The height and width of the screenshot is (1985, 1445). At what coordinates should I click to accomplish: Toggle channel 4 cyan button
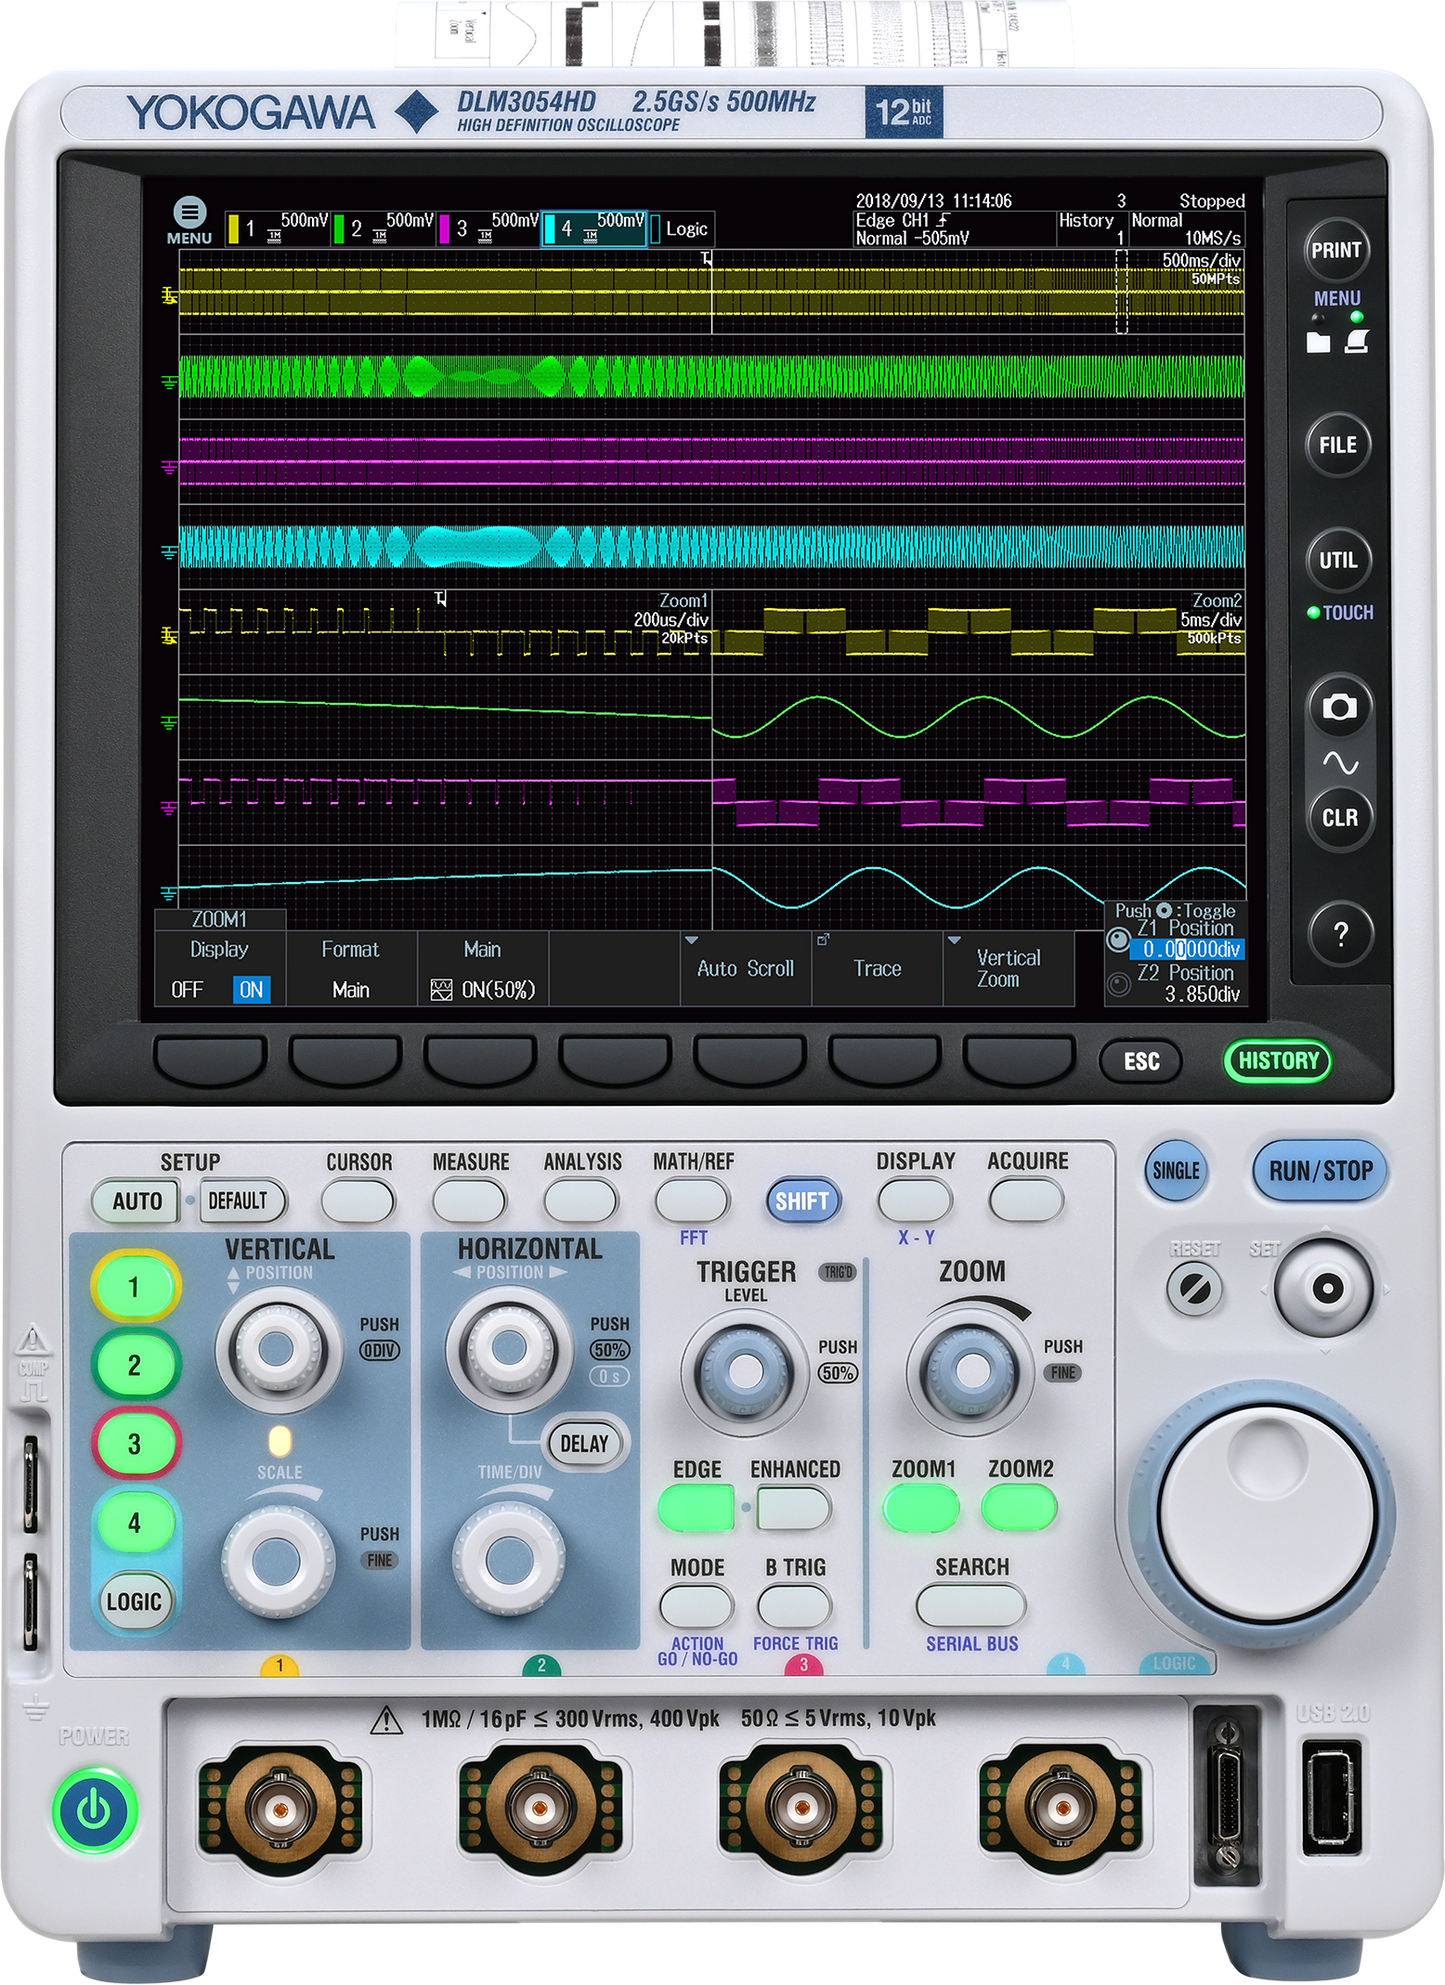click(x=134, y=1522)
